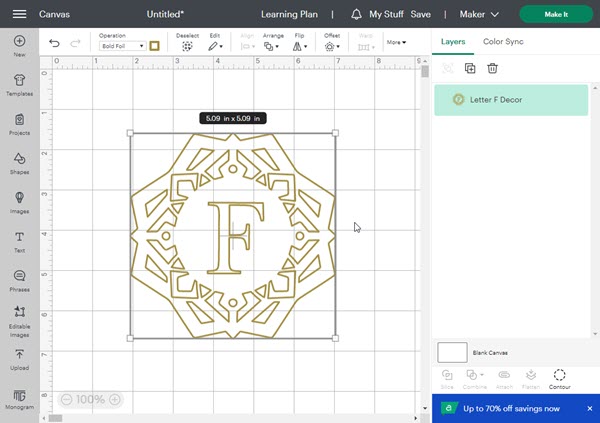Click the Save link

tap(420, 15)
